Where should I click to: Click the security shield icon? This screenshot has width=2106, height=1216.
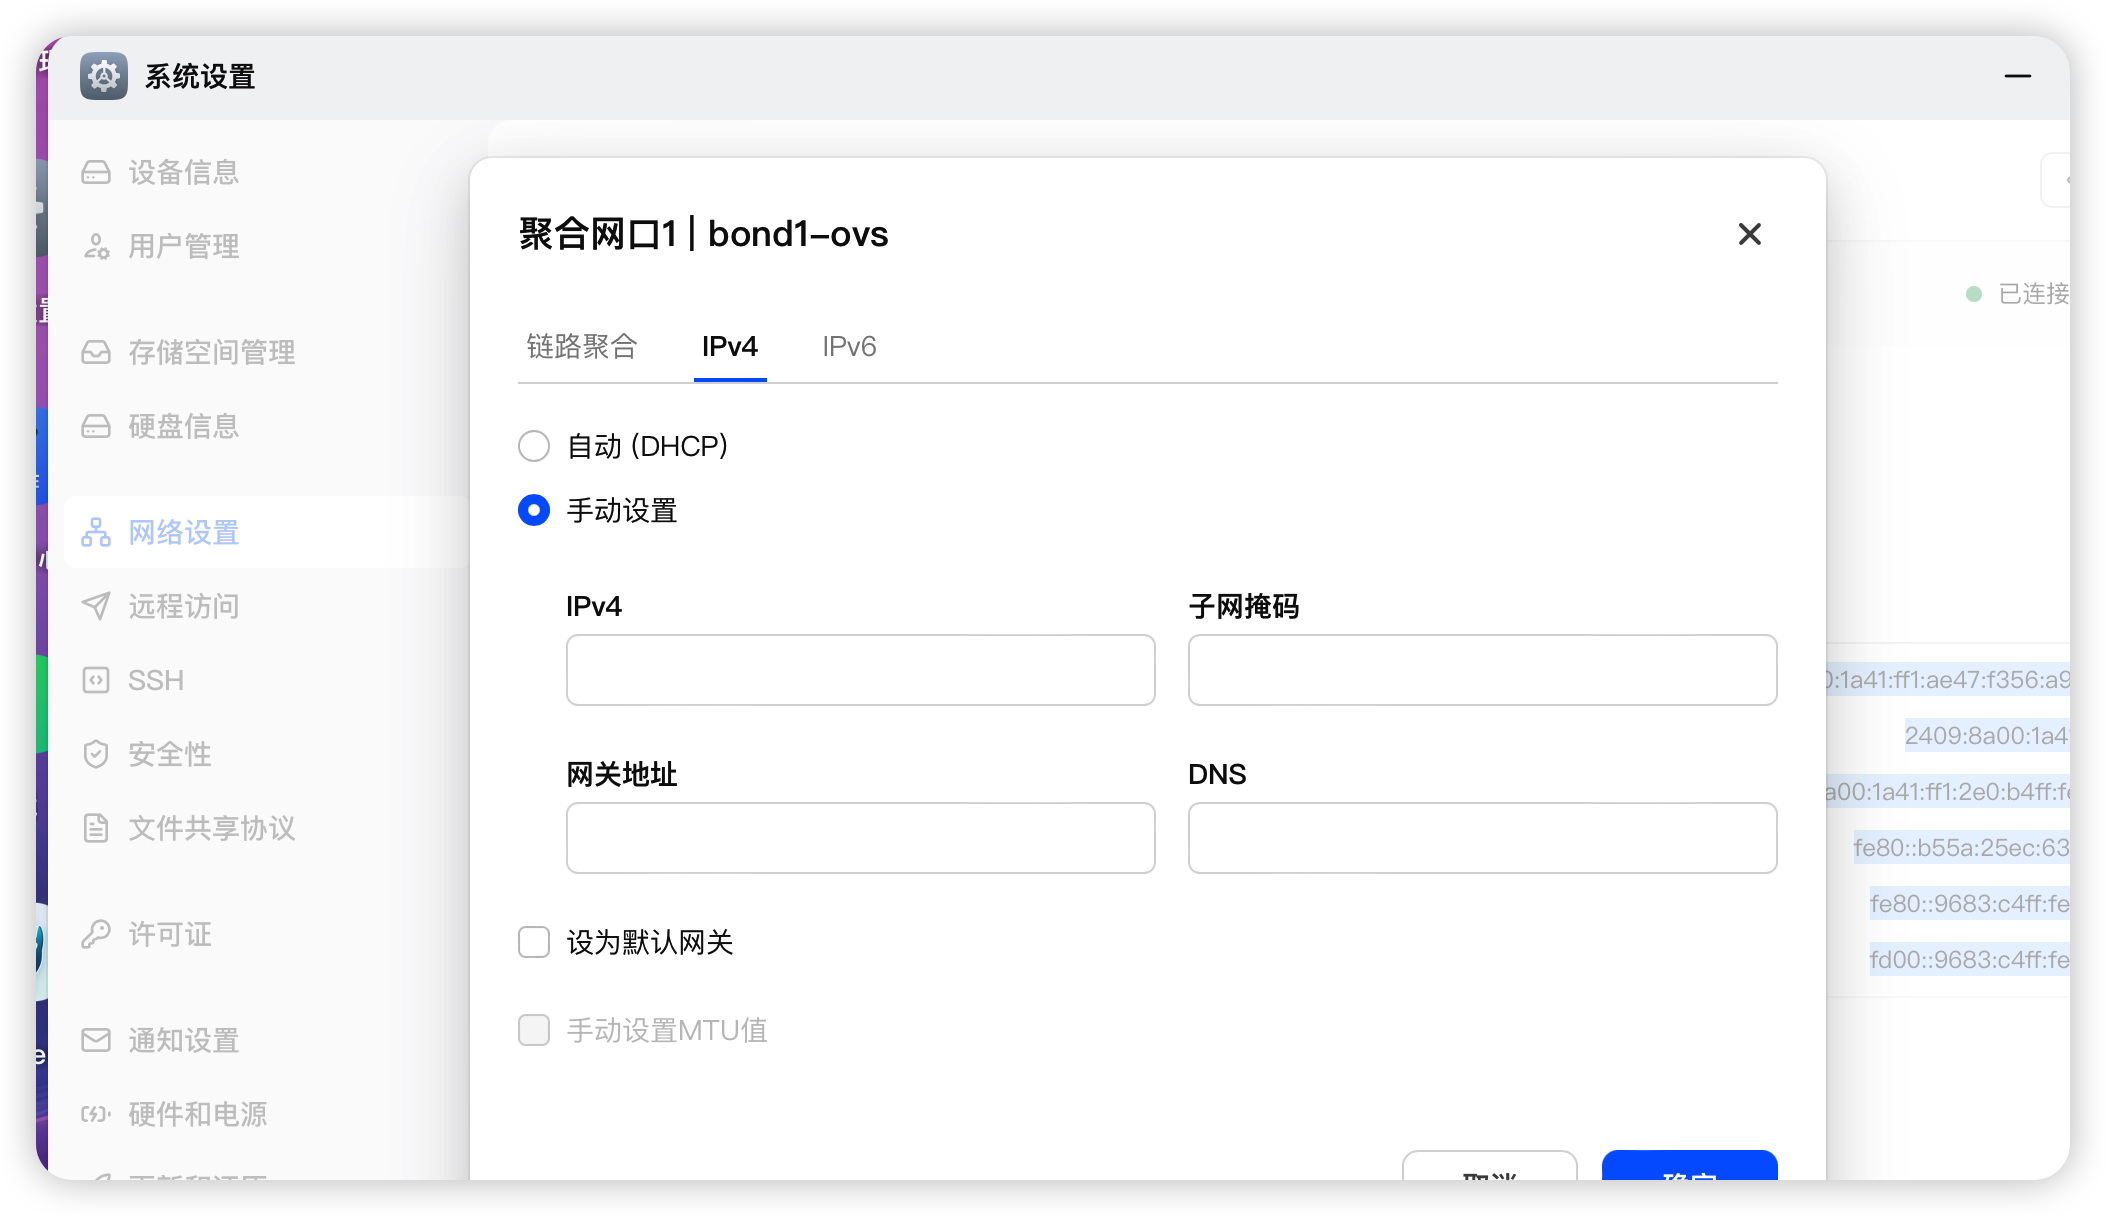96,755
